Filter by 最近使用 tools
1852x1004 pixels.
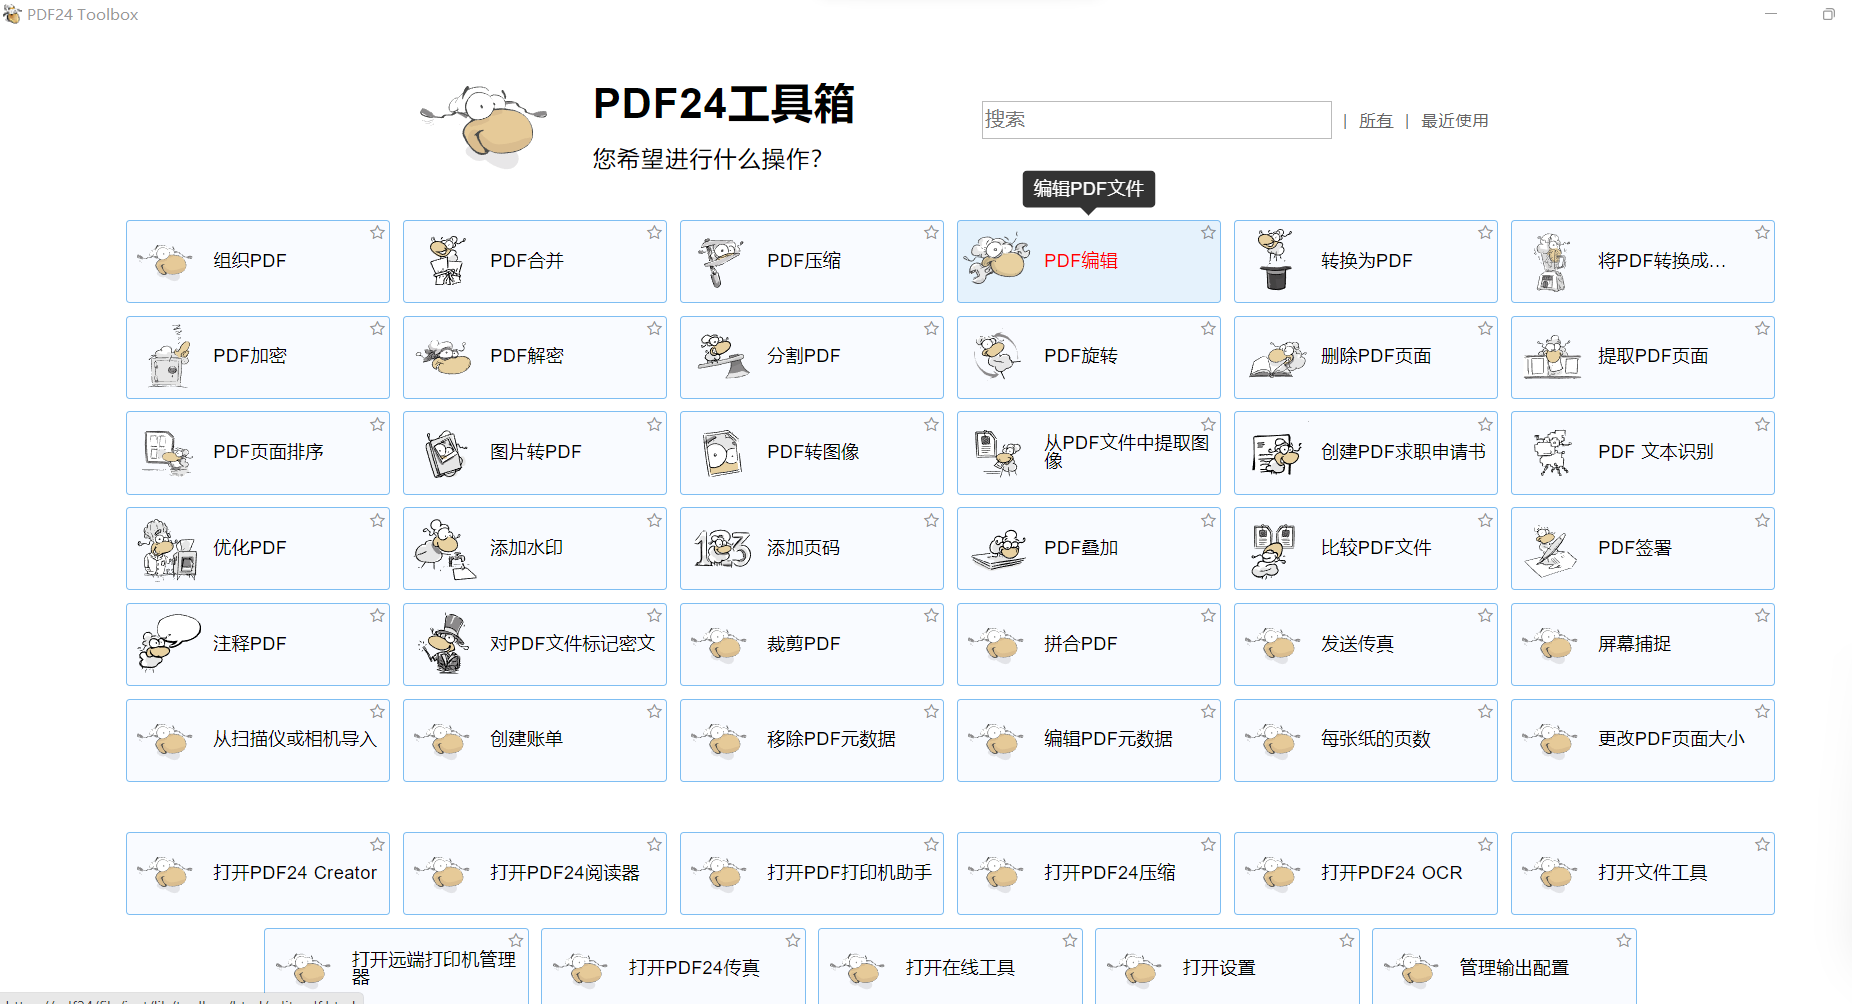click(x=1454, y=121)
